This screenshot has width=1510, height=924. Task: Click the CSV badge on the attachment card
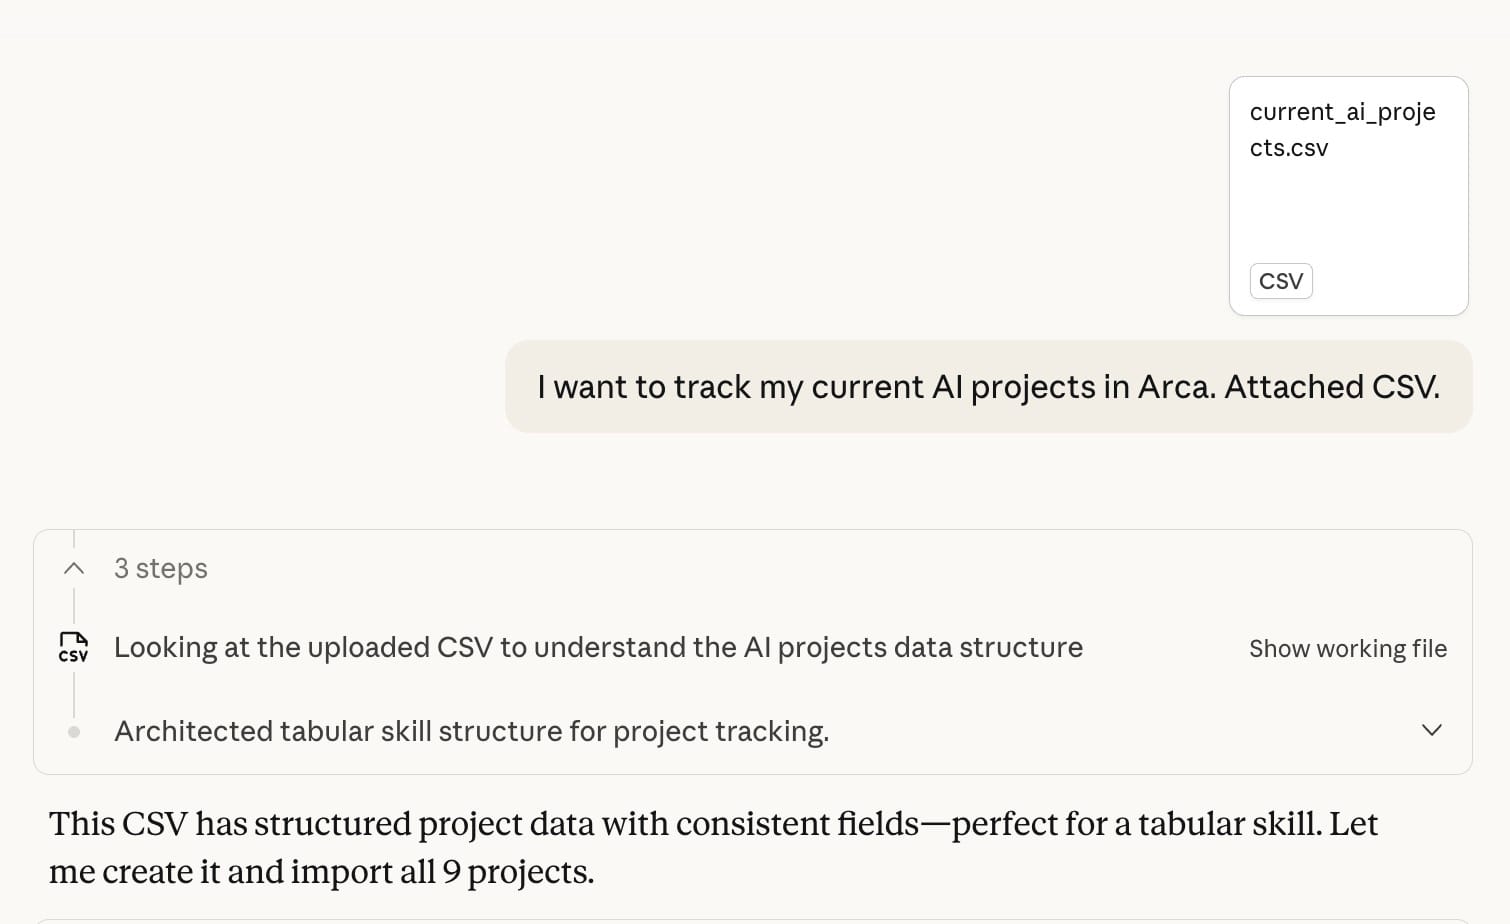point(1280,281)
